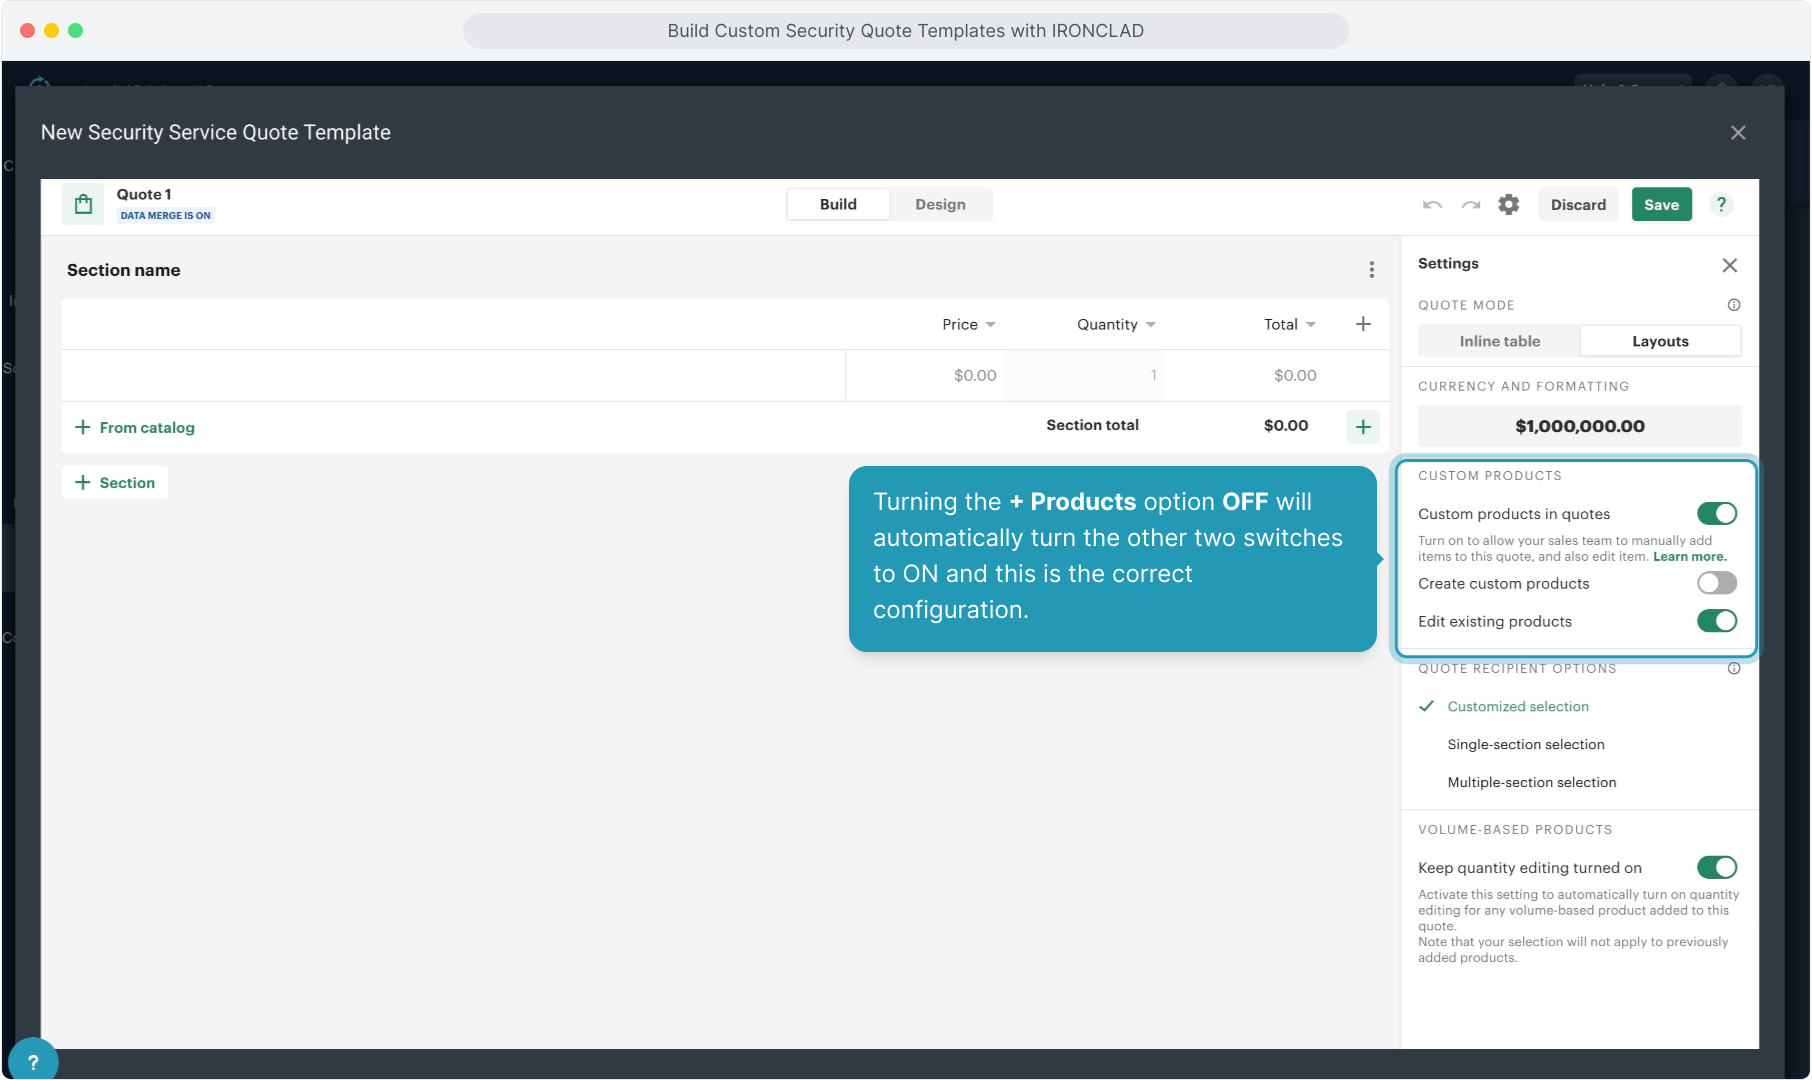Click the Quote Mode info icon

(1734, 305)
